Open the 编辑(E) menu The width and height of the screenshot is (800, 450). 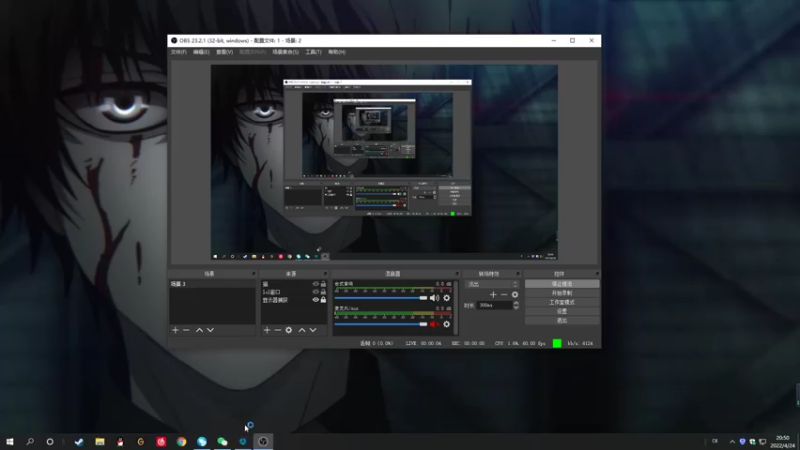pos(201,52)
